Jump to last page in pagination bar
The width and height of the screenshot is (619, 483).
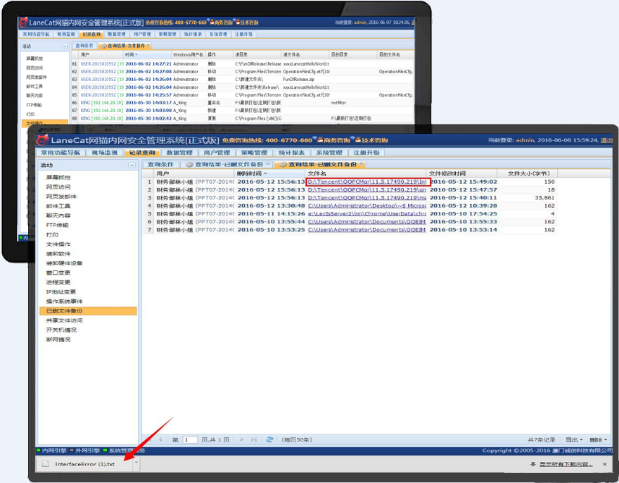coord(253,440)
